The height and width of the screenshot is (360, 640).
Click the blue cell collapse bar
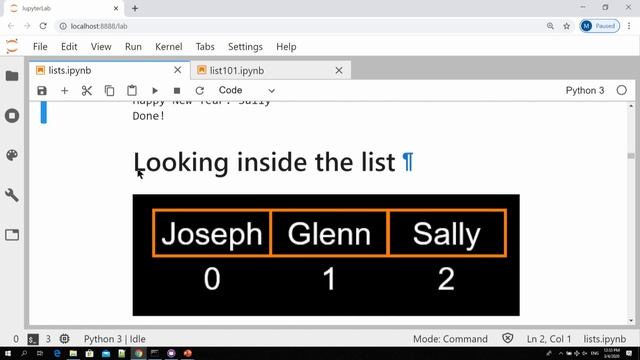pos(44,112)
